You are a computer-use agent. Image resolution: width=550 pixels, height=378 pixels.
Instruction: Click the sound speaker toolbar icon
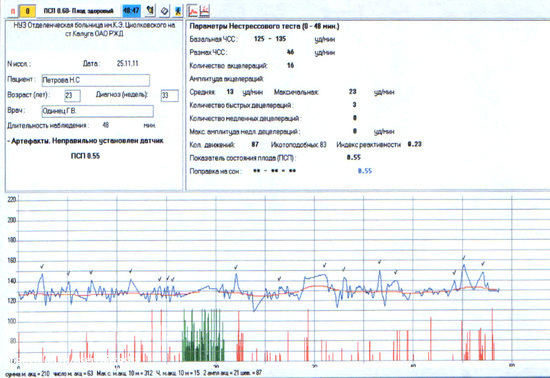(x=150, y=11)
